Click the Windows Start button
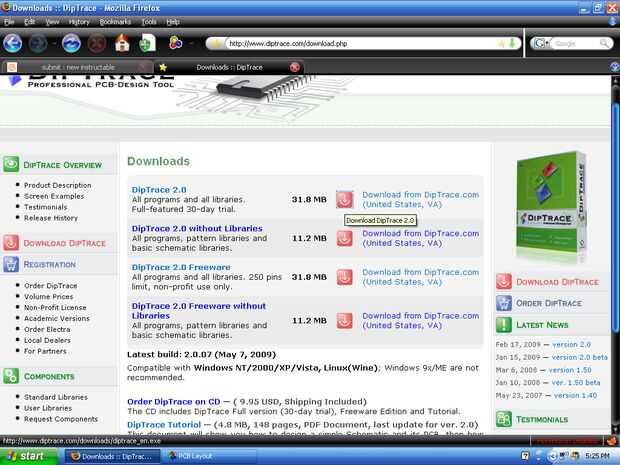The height and width of the screenshot is (465, 620). [x=28, y=456]
